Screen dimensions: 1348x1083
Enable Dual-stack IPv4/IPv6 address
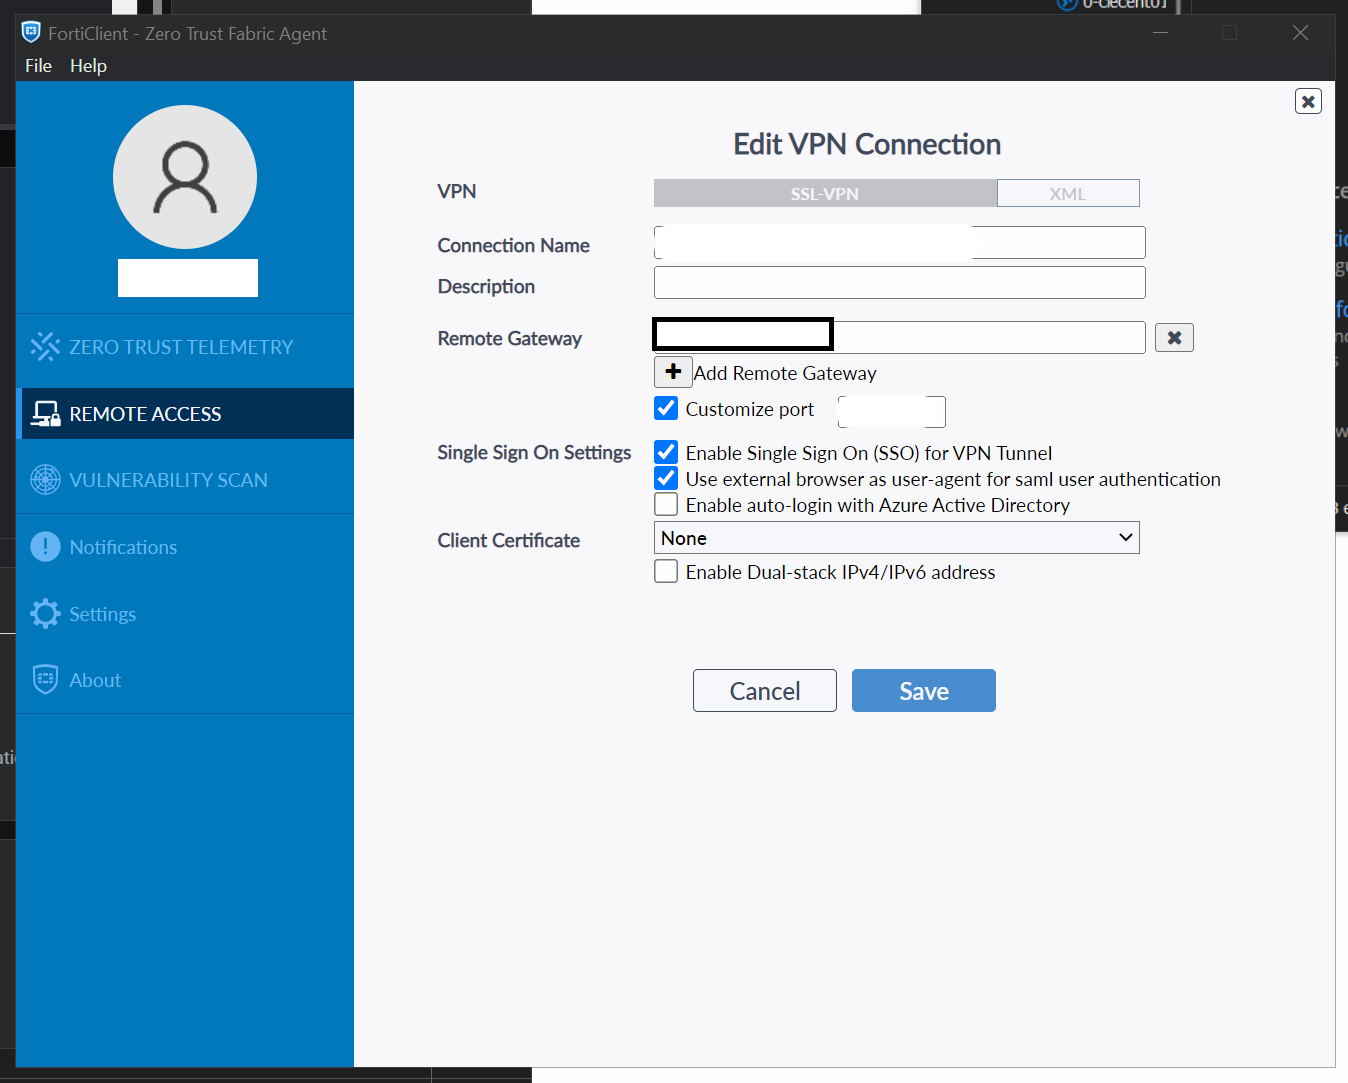(x=666, y=572)
